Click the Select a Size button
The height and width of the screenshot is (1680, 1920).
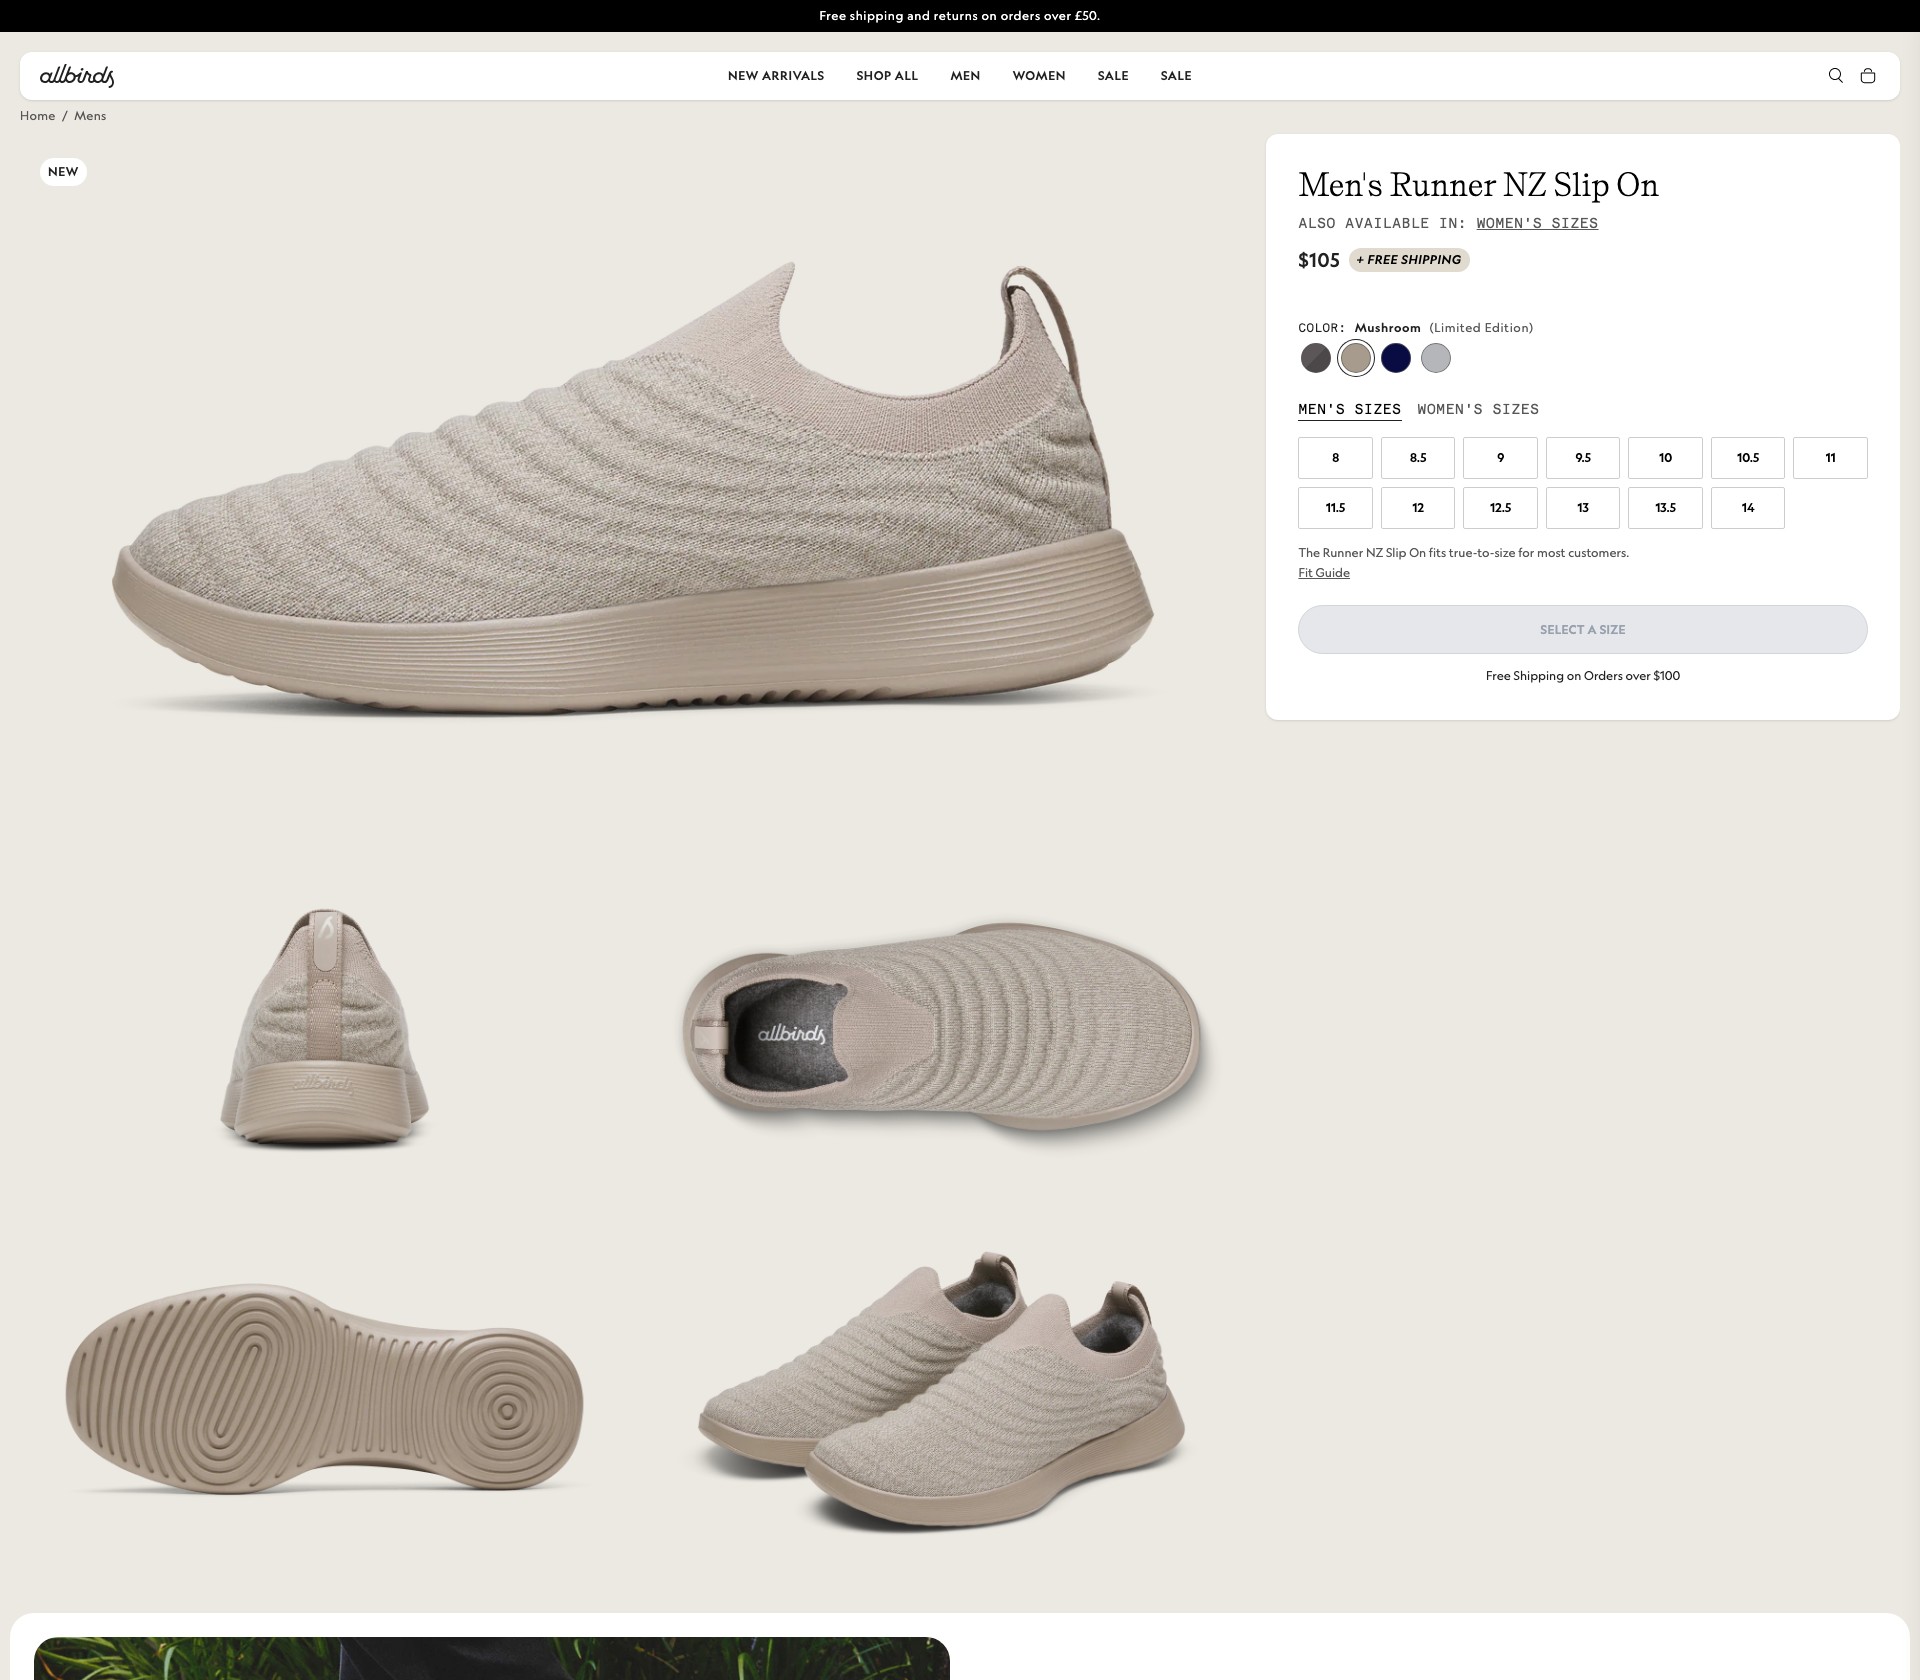[1583, 630]
